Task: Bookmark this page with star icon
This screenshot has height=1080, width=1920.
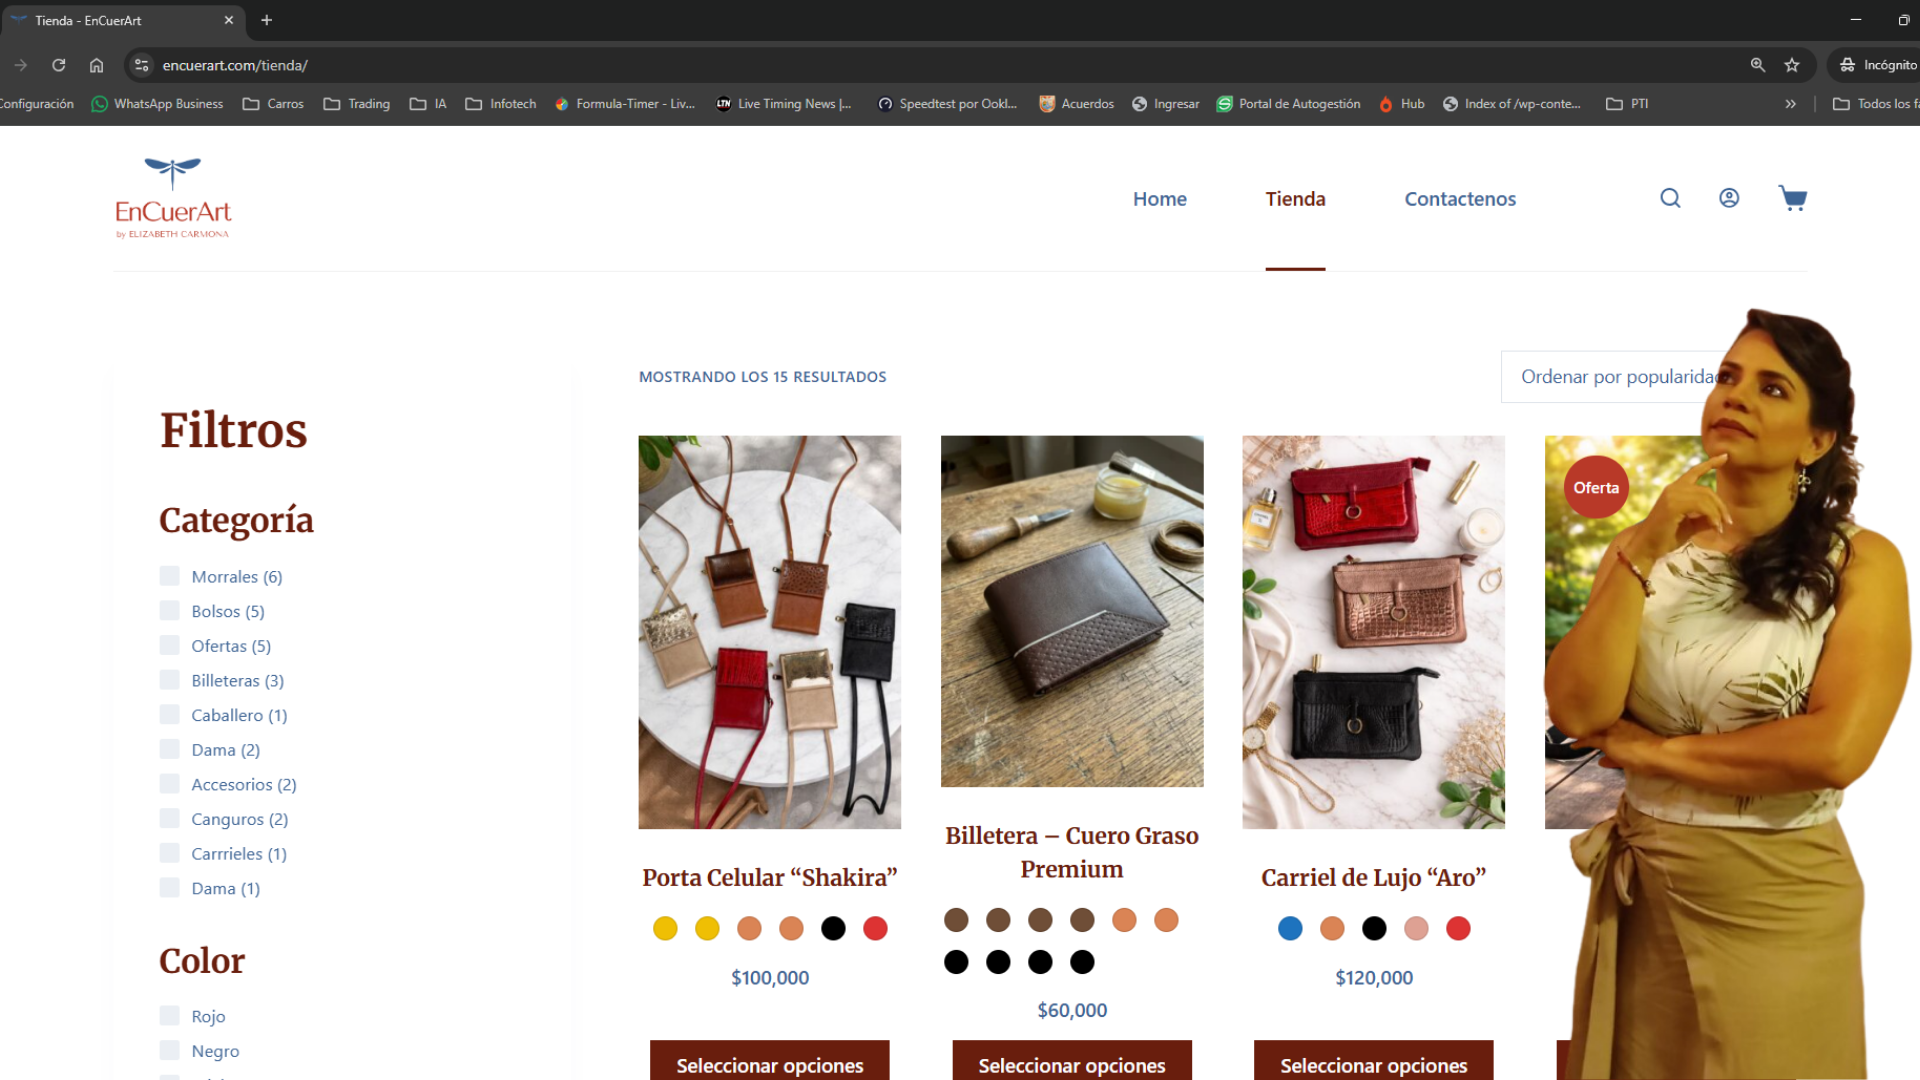Action: (x=1792, y=65)
